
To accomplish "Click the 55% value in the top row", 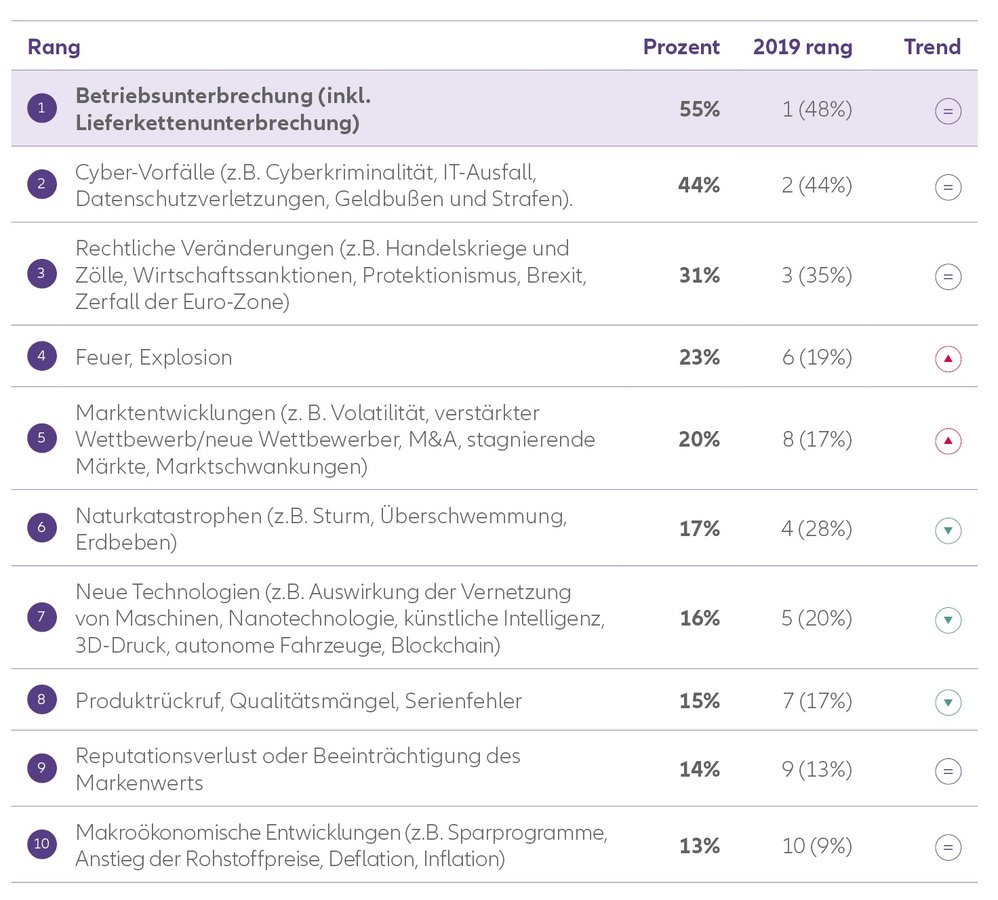I will (699, 109).
